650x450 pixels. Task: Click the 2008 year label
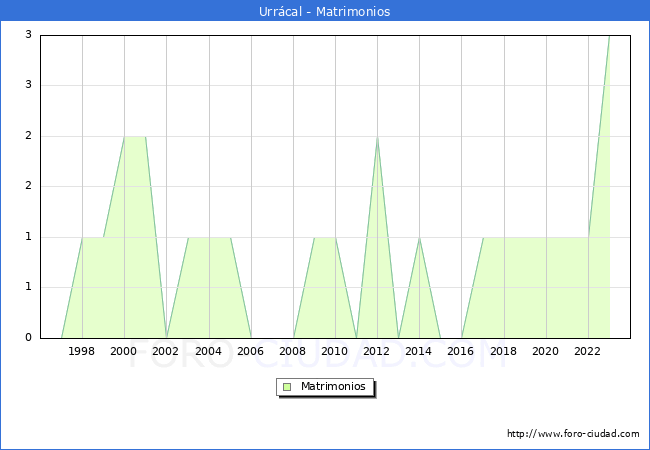point(293,351)
